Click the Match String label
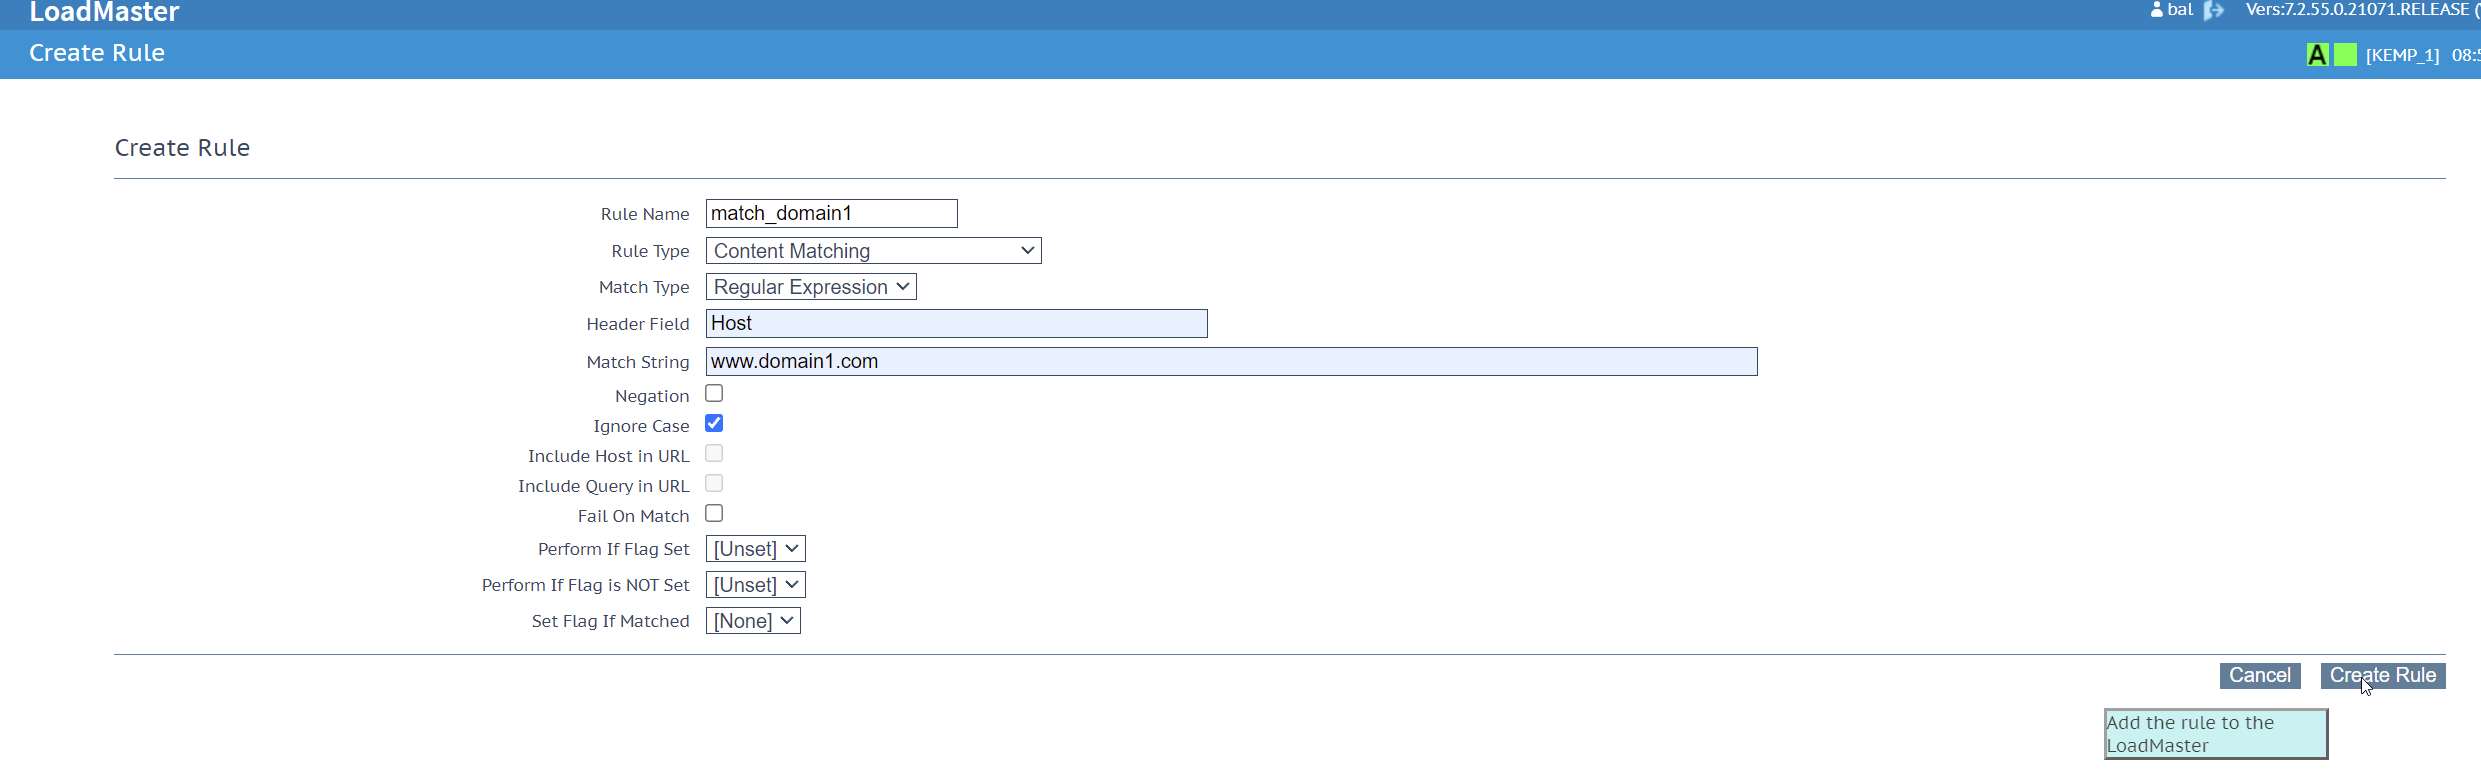The width and height of the screenshot is (2481, 779). point(638,362)
